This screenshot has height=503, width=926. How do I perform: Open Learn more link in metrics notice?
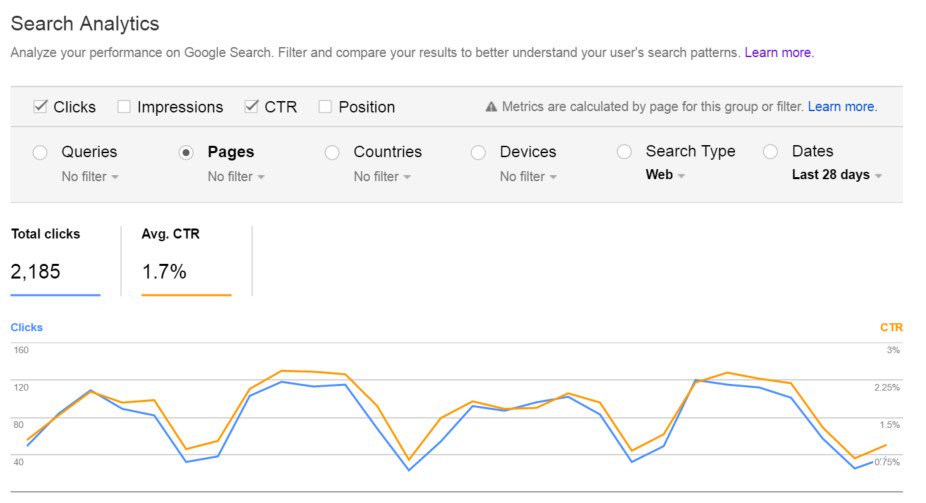tap(842, 107)
